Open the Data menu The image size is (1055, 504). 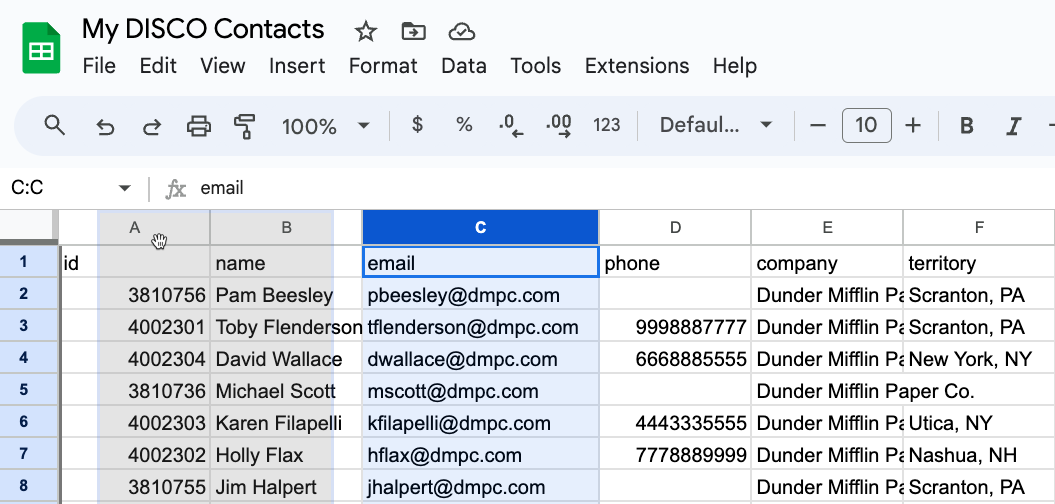[x=464, y=66]
